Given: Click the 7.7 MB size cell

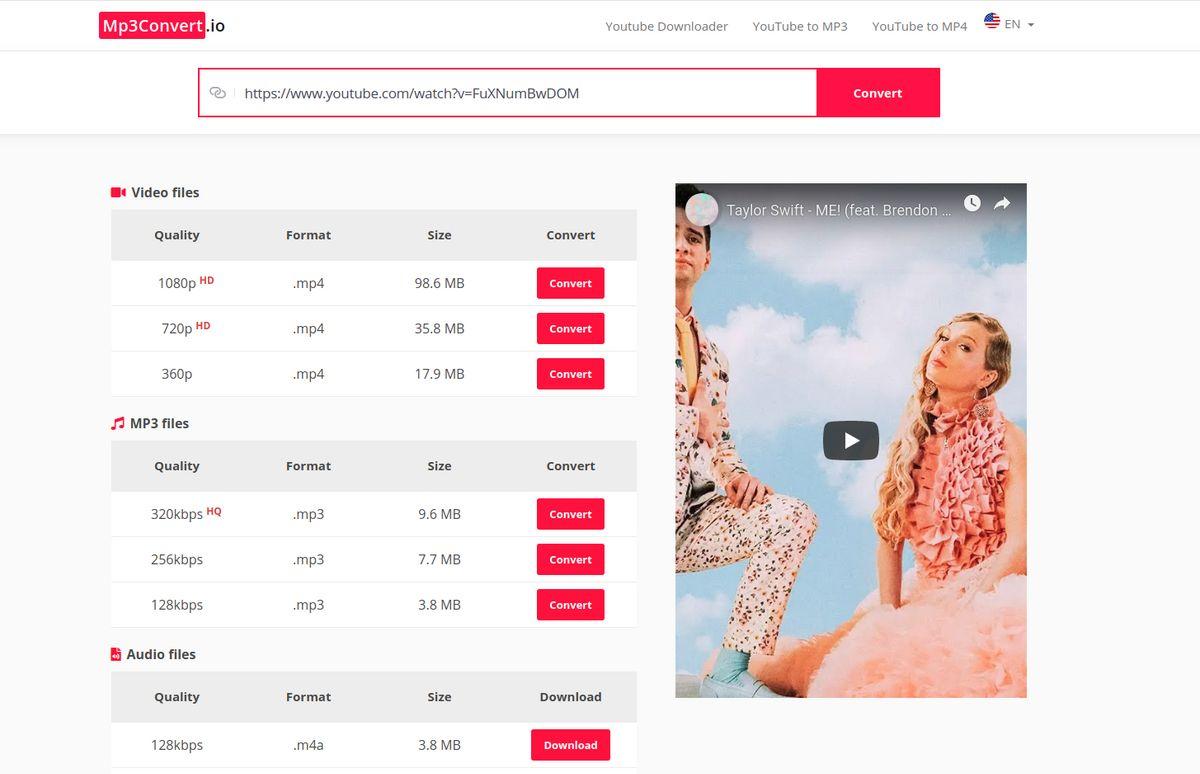Looking at the screenshot, I should tap(440, 560).
